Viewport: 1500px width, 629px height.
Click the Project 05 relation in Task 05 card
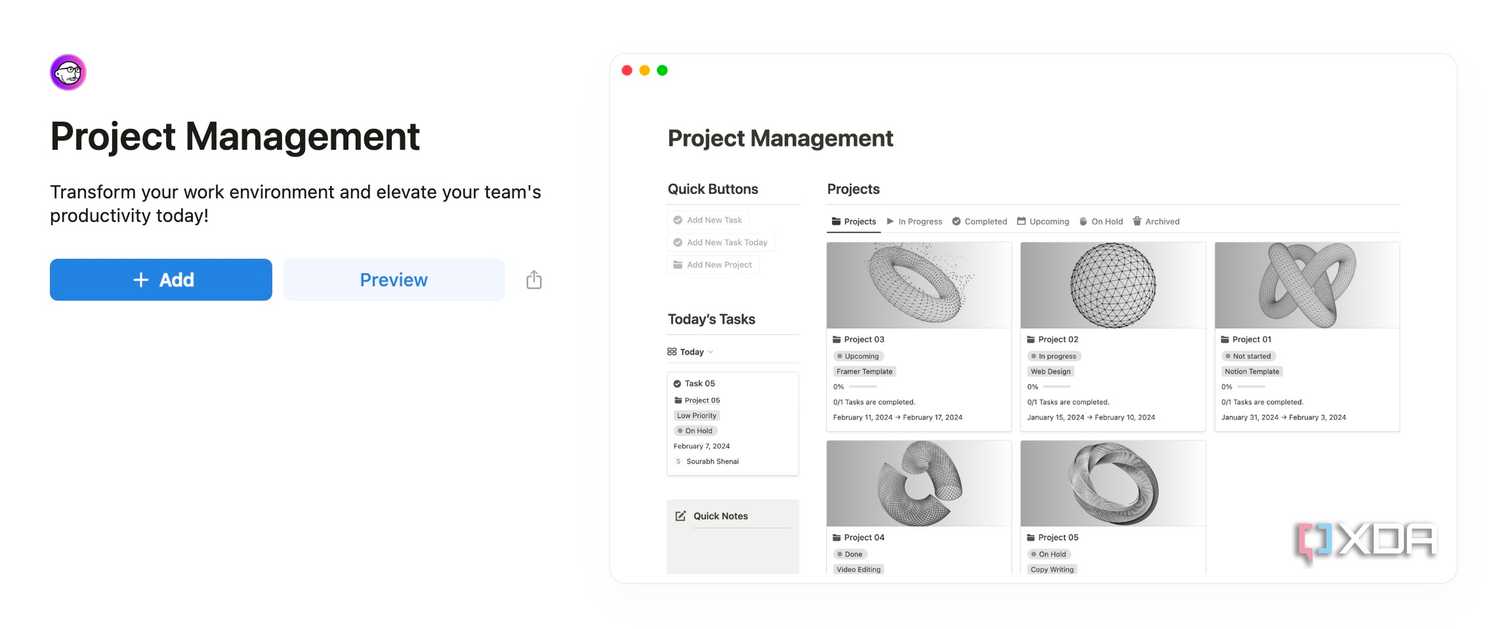(697, 400)
